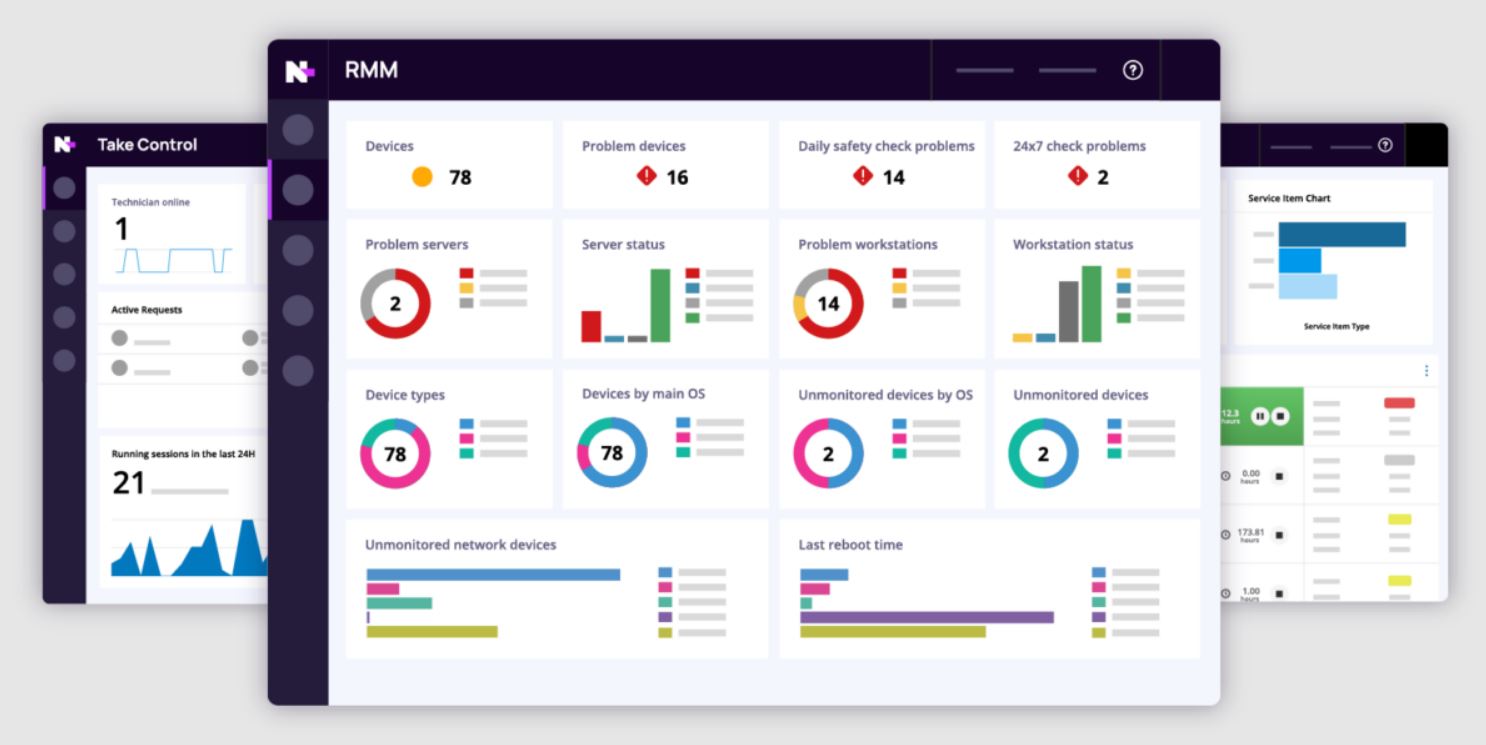Viewport: 1486px width, 745px height.
Task: Click the pink legend swatch in Device types
Action: 466,438
